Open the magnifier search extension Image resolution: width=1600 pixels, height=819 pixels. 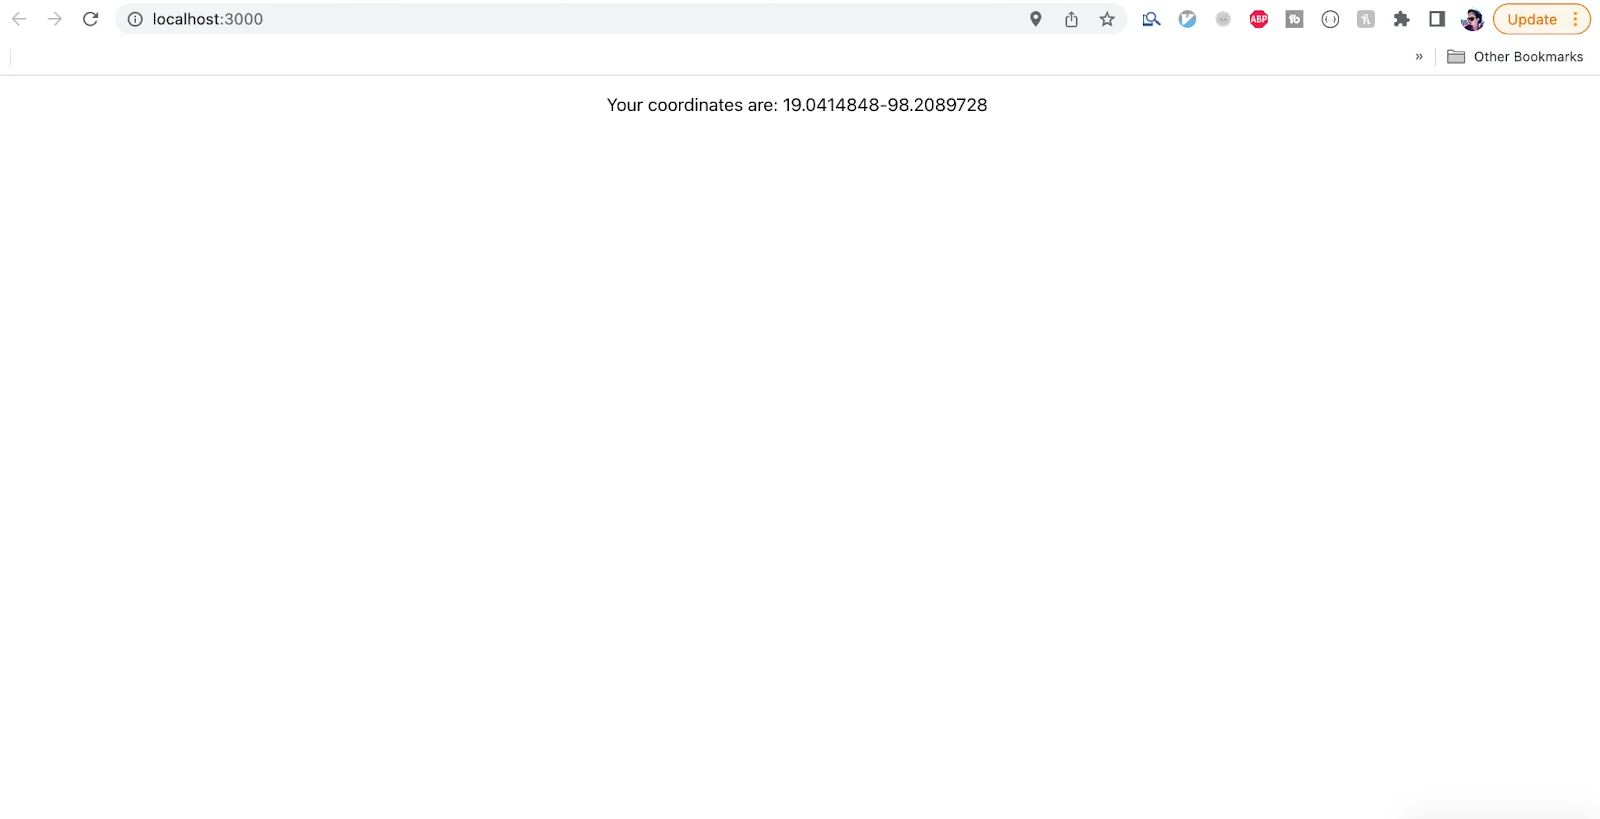[1152, 19]
